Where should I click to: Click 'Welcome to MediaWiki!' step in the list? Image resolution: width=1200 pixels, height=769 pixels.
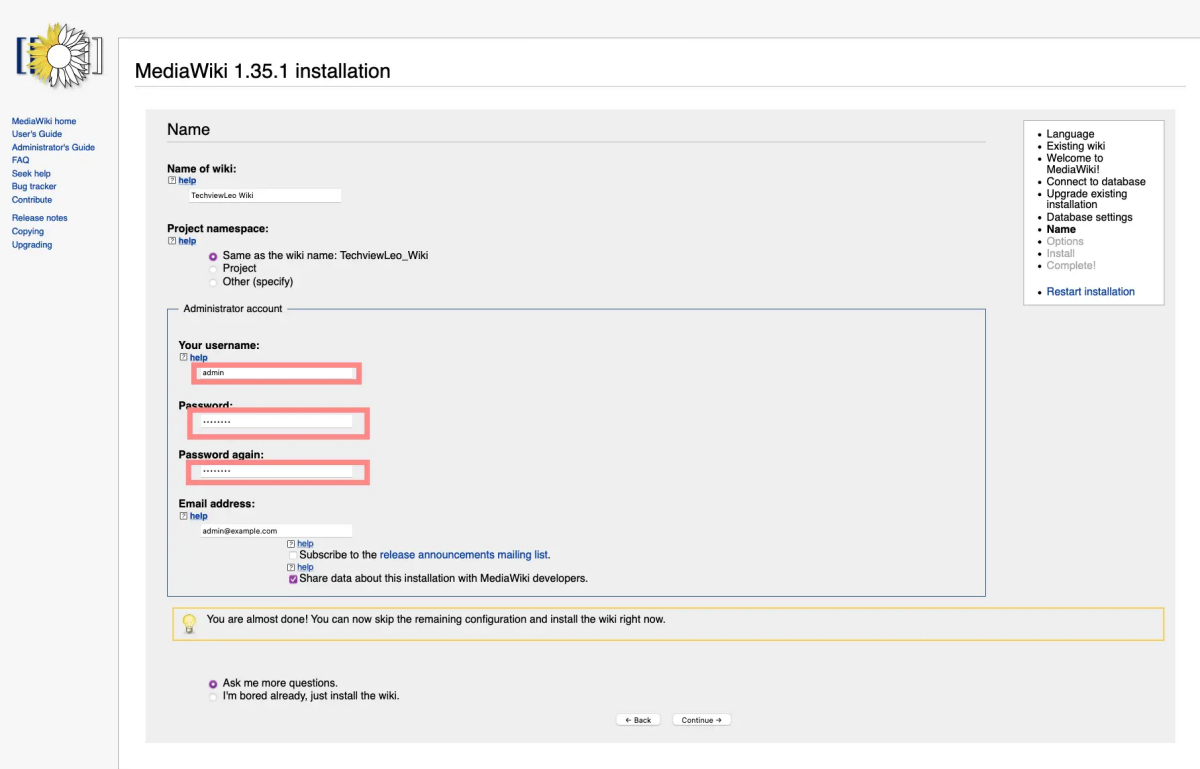(1075, 164)
